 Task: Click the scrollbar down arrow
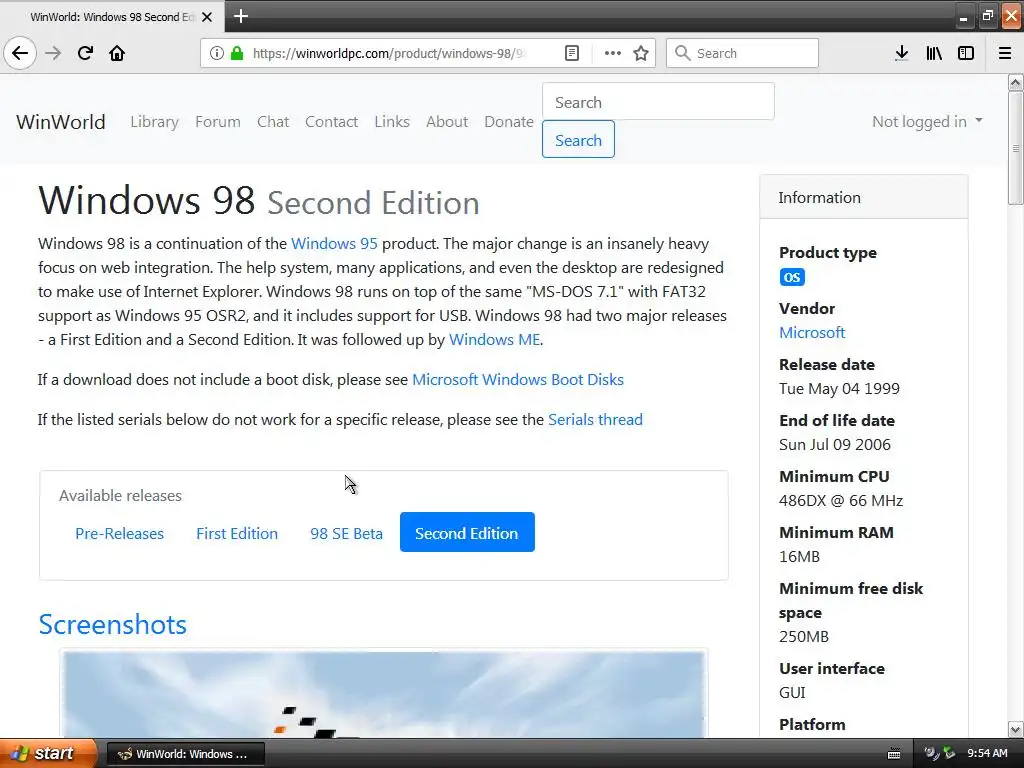[x=1016, y=729]
